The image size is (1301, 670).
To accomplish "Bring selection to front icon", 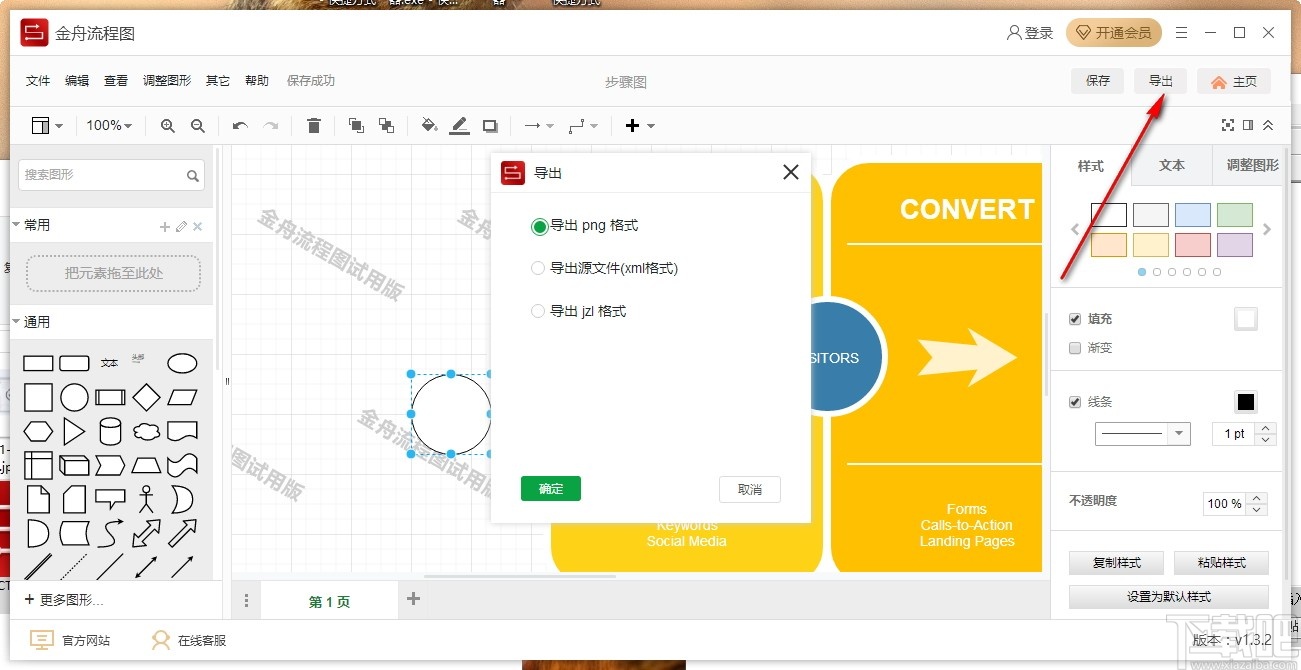I will (x=356, y=125).
